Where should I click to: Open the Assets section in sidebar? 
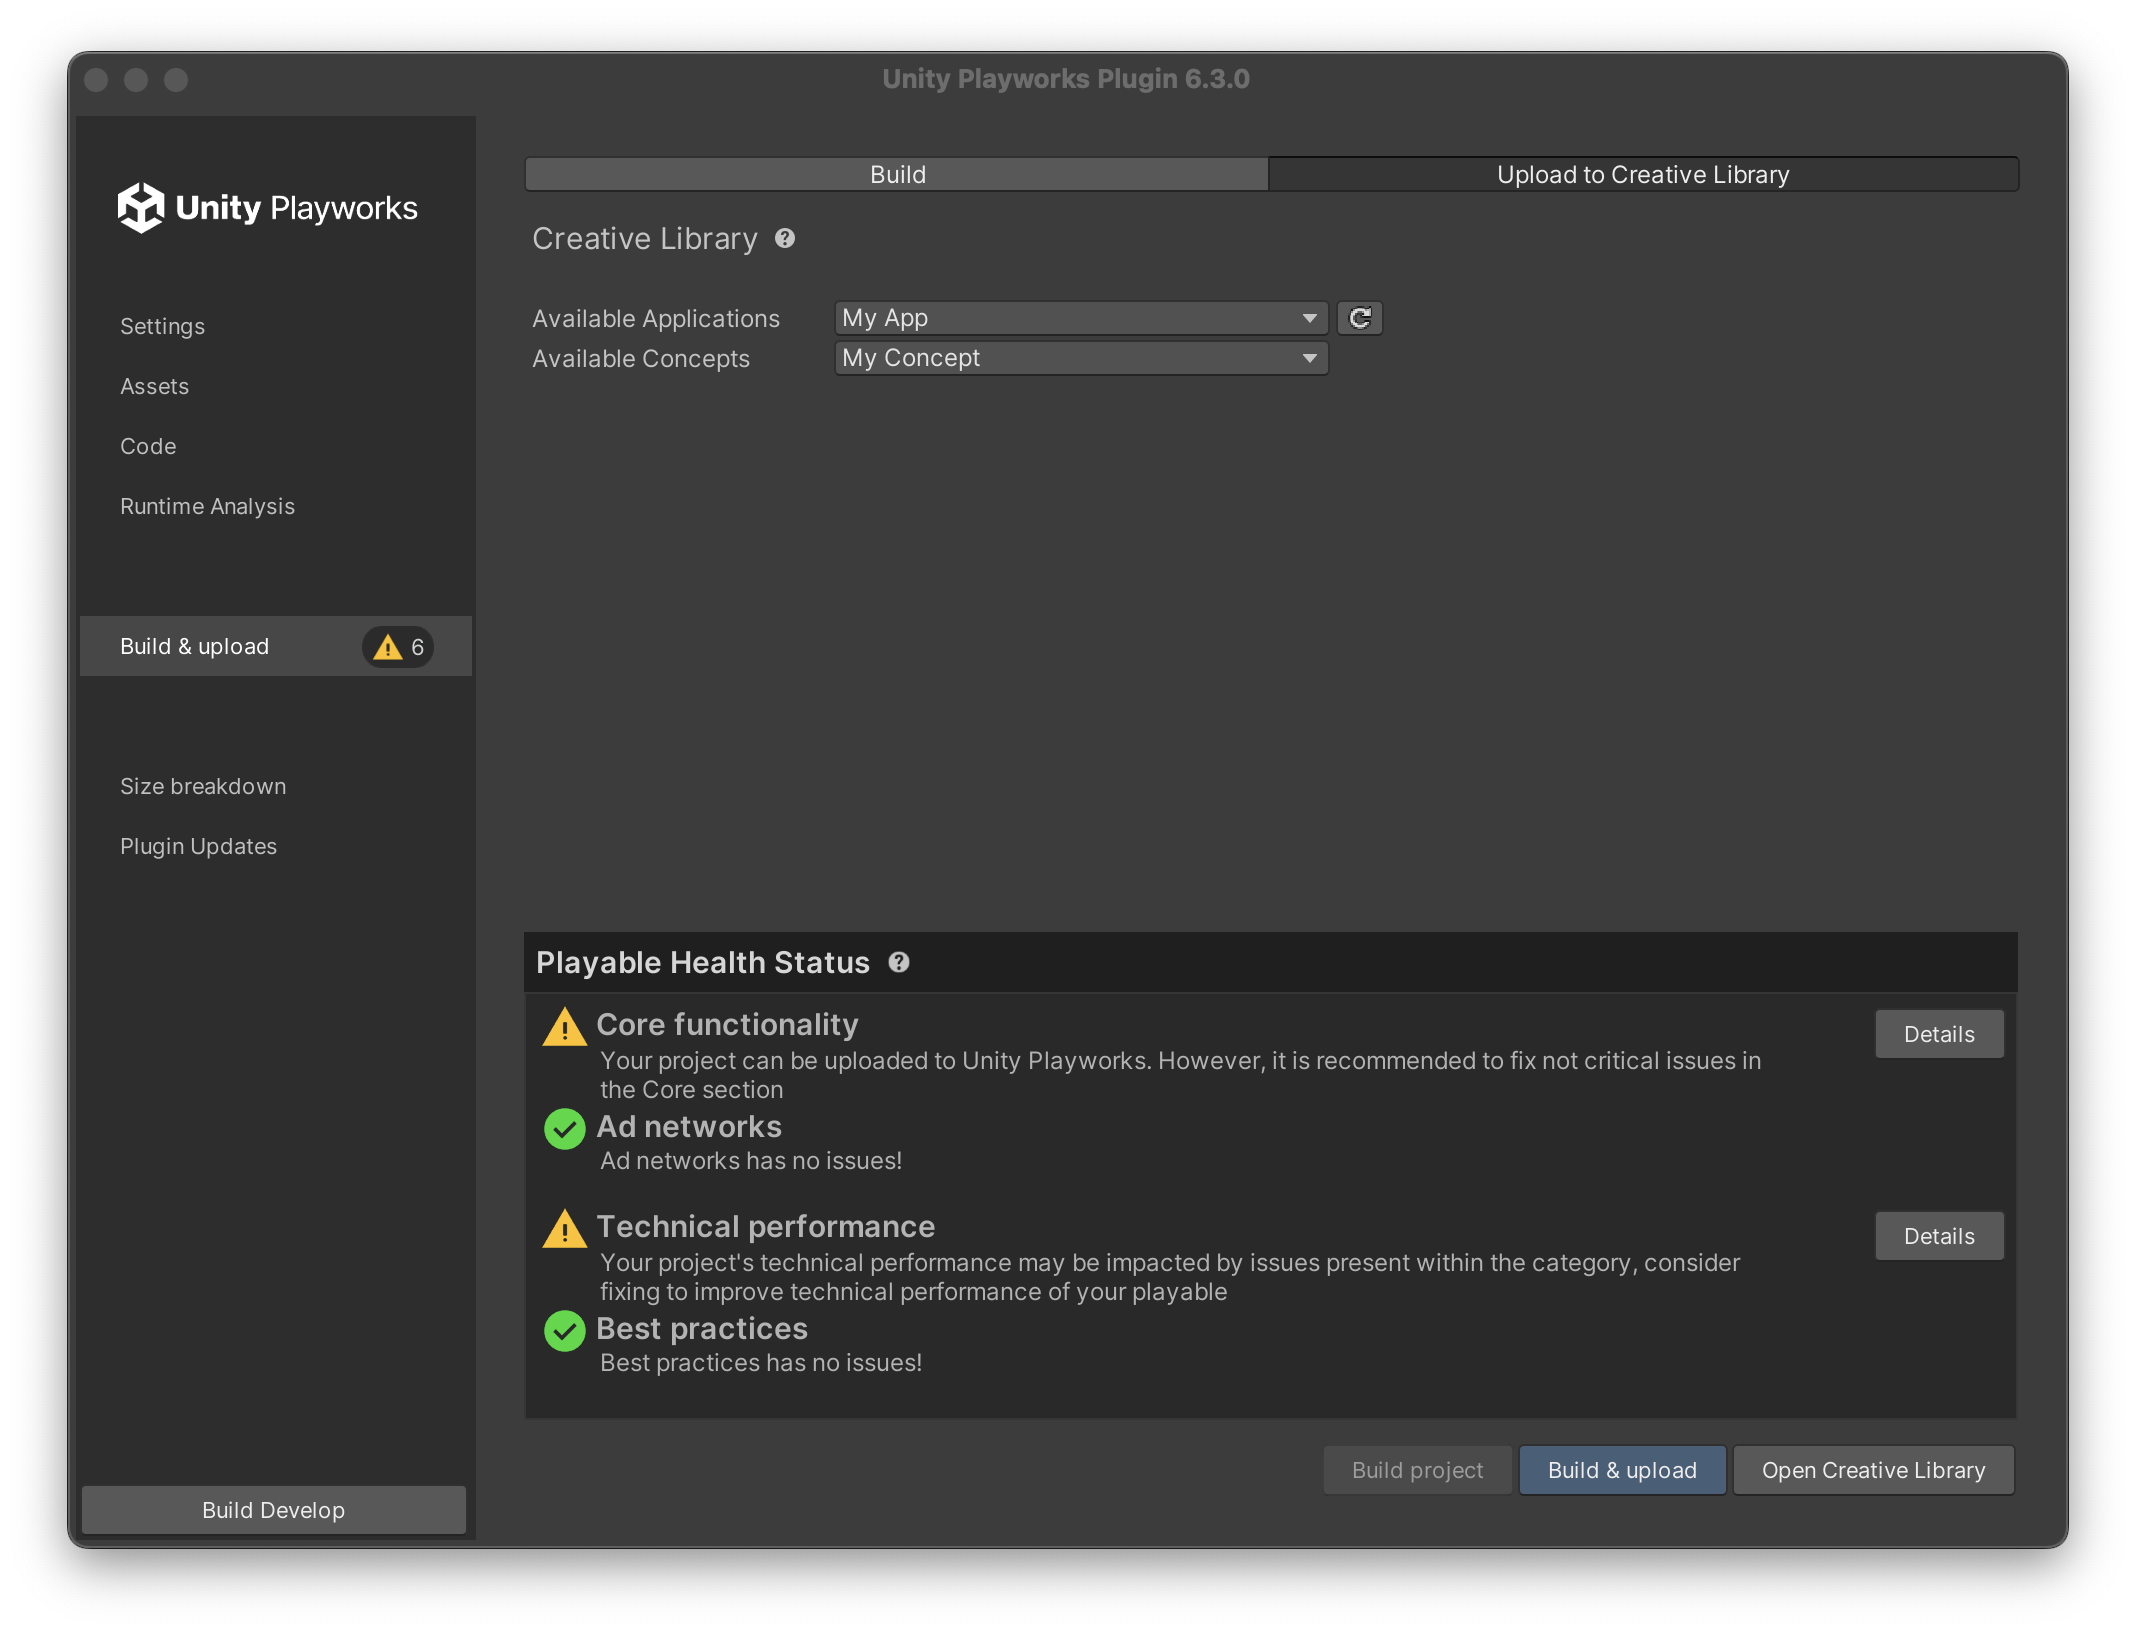coord(154,386)
